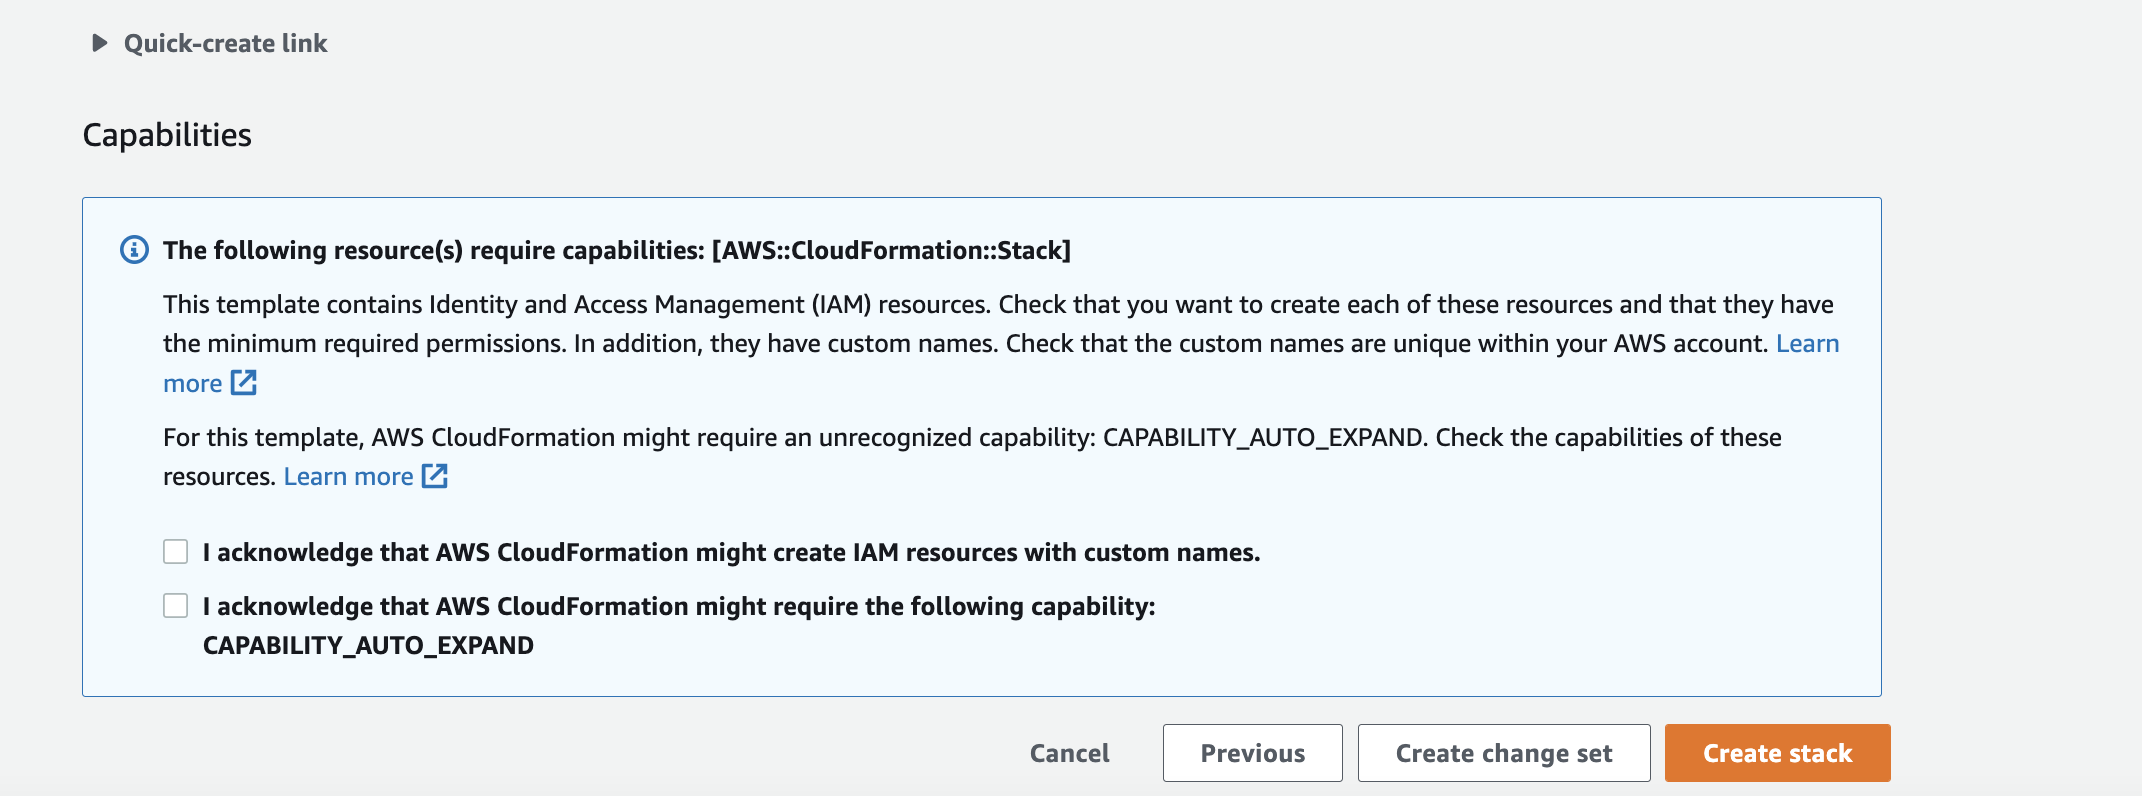Click the CAPABILITY_AUTO_EXPAND label under second checkbox
The height and width of the screenshot is (796, 2142).
[368, 645]
